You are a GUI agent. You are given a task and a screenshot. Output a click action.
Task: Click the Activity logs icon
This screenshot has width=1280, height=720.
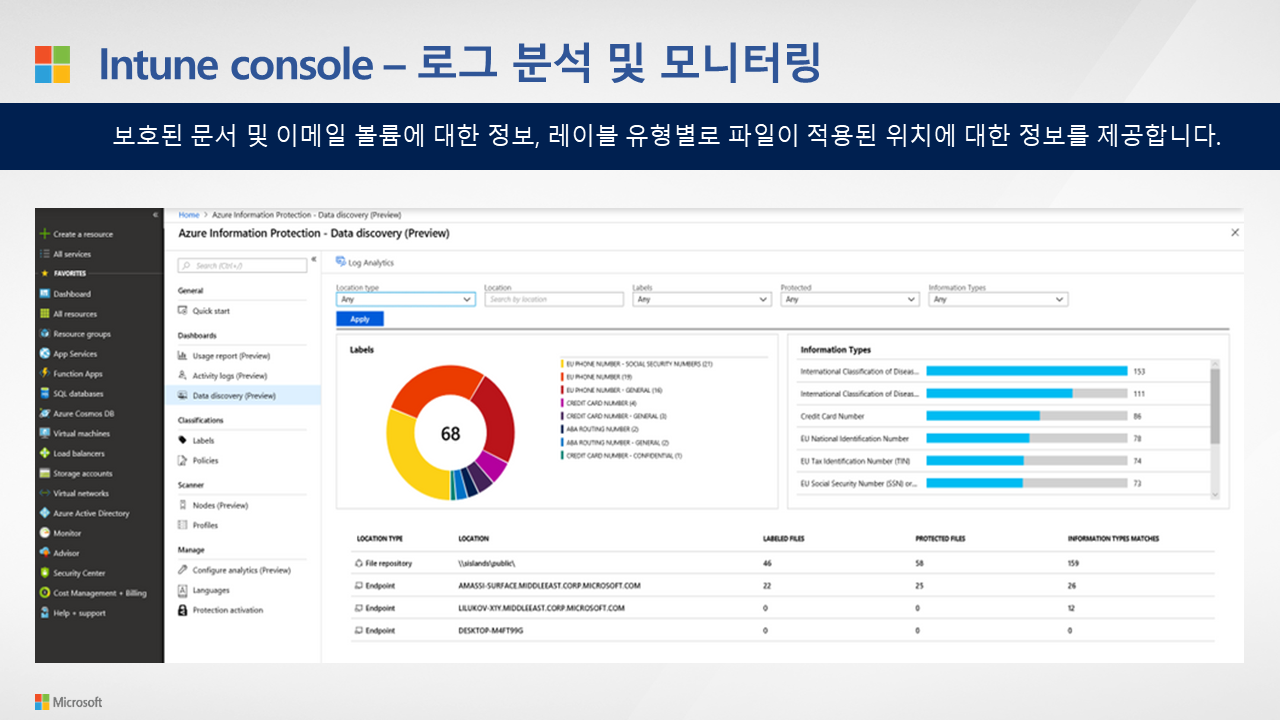click(x=182, y=376)
